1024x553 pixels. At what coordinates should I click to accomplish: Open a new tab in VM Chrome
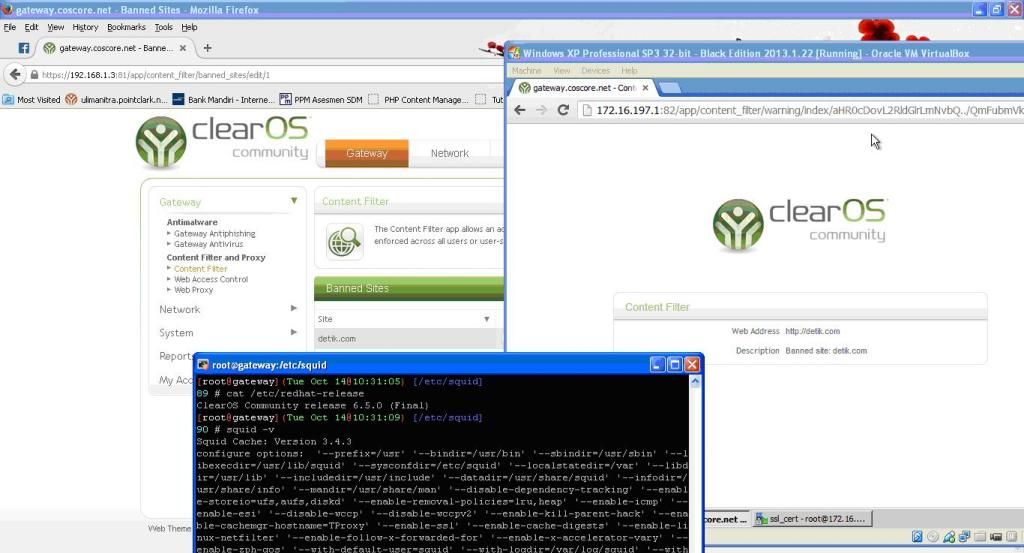tap(669, 87)
